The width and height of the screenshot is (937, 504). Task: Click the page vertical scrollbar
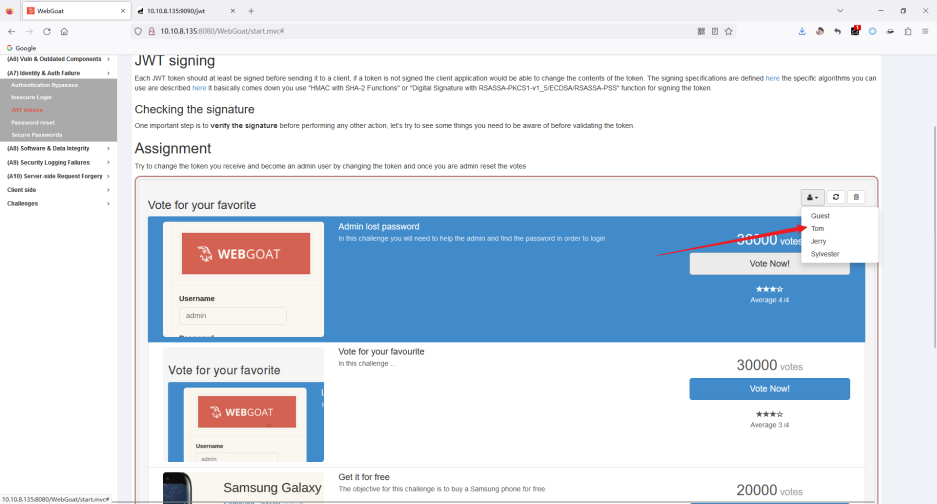(x=935, y=237)
